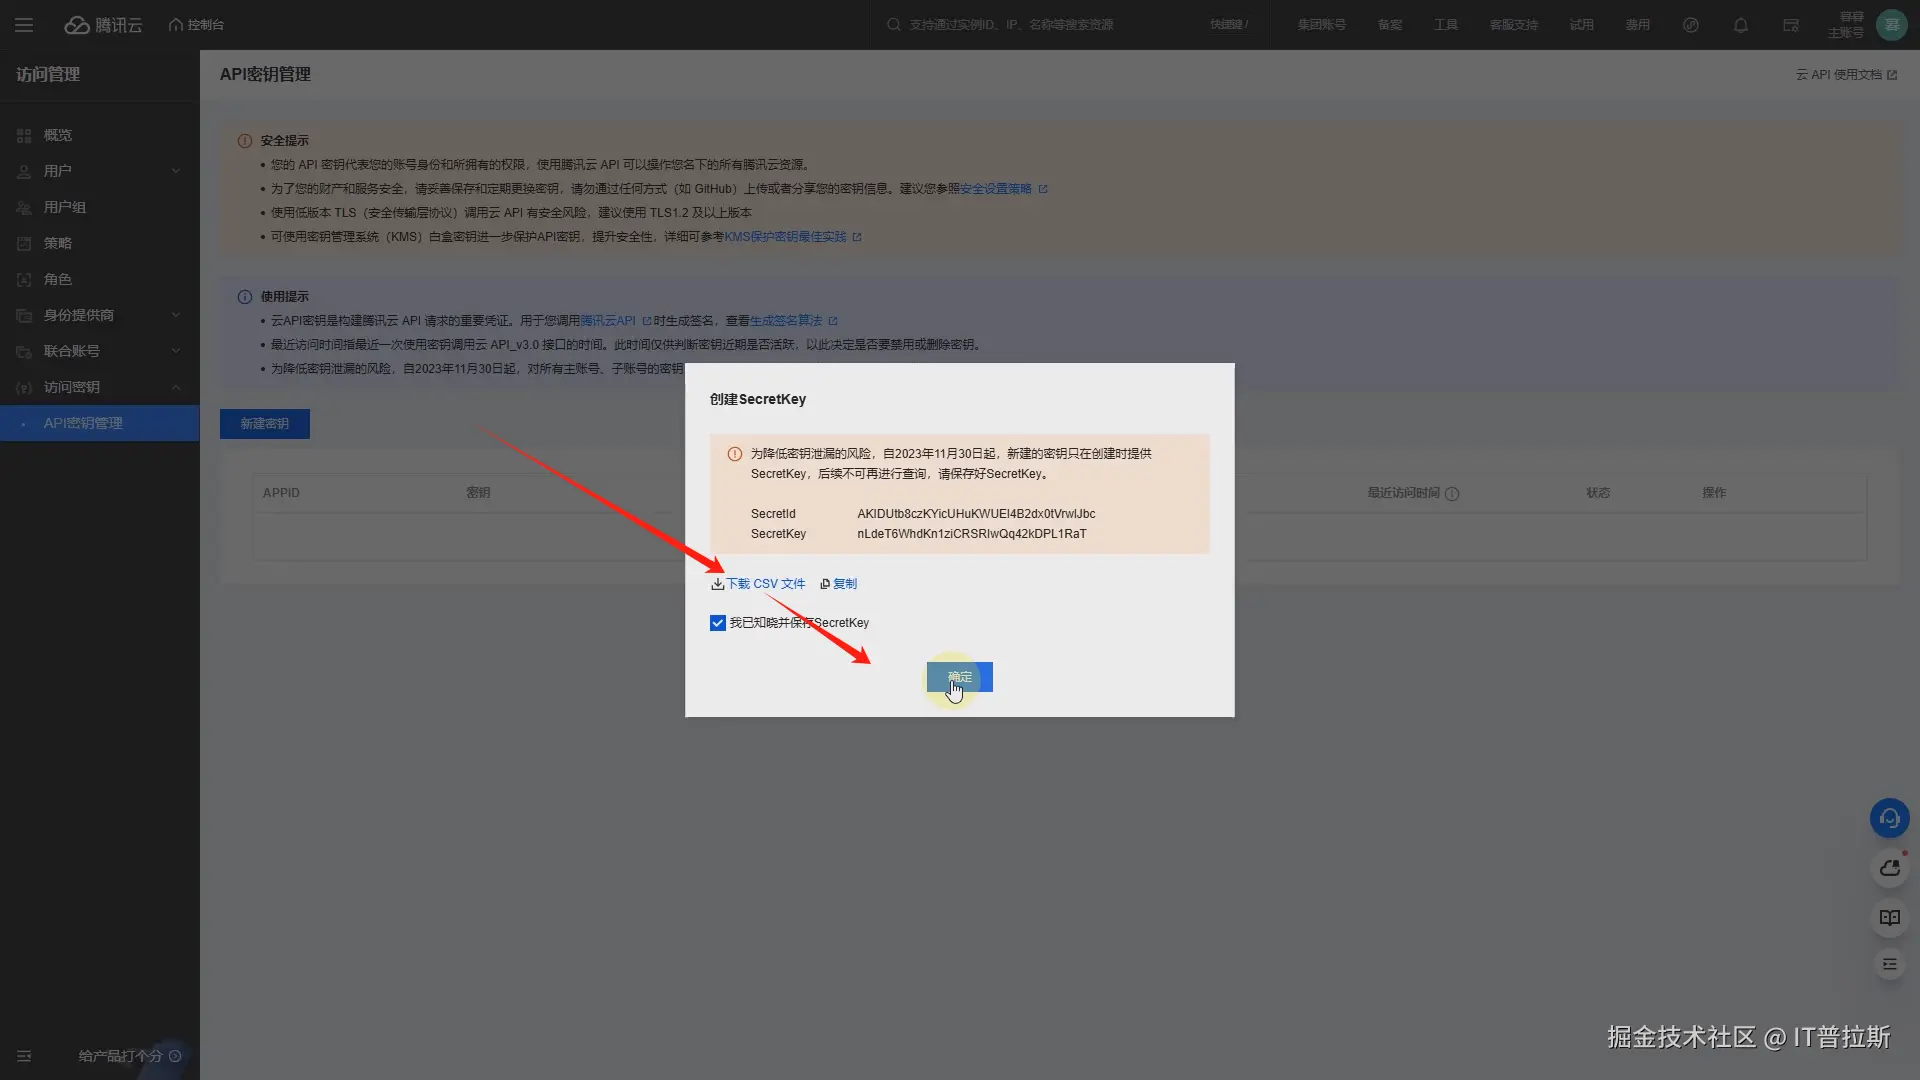Click the user avatar in top bar
The image size is (1920, 1080).
1891,25
